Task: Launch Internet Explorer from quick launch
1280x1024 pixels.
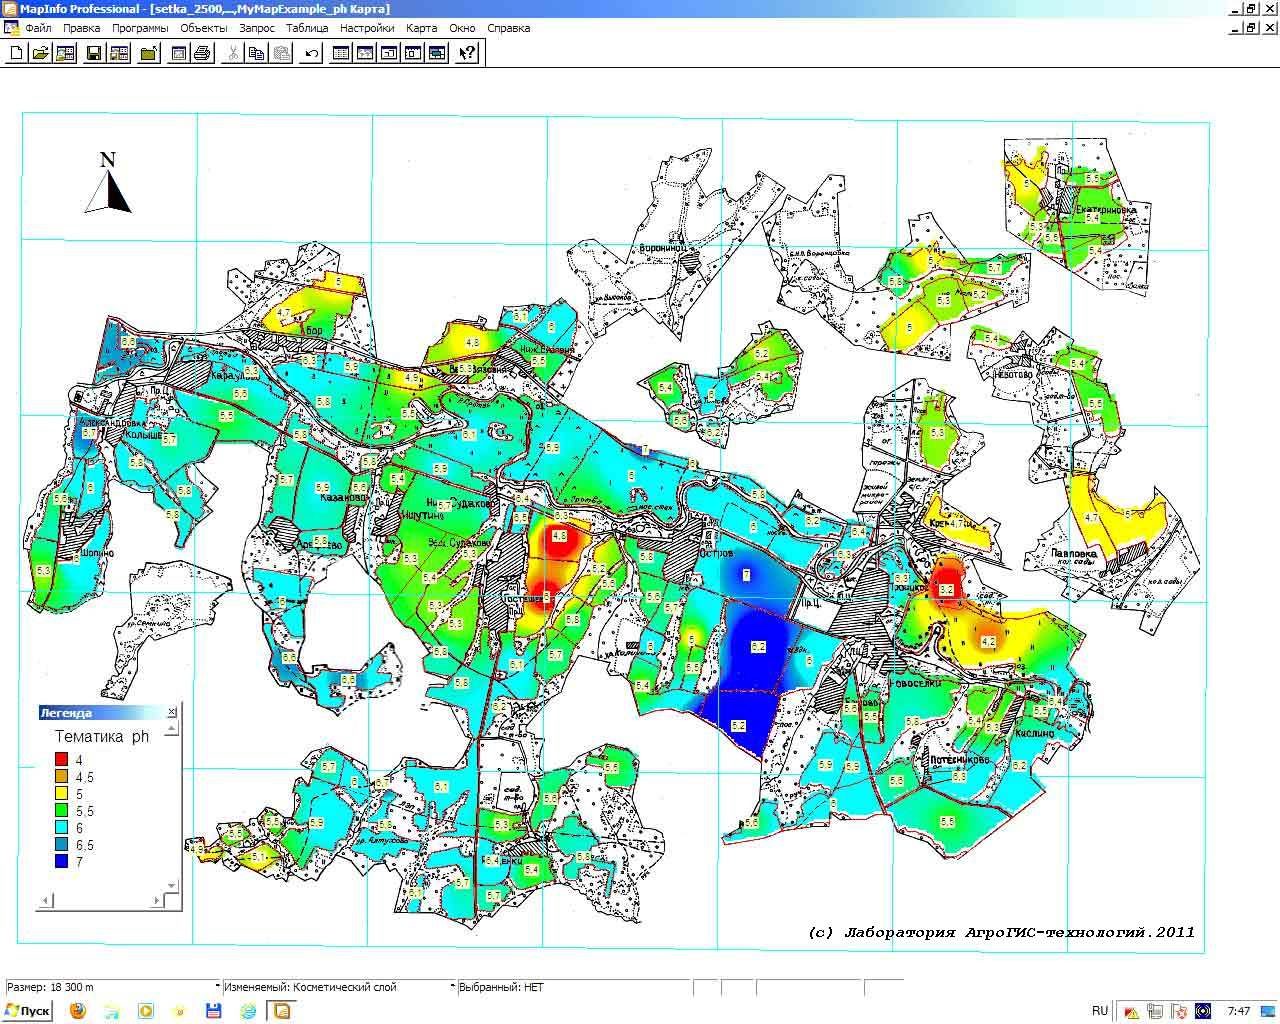Action: [x=248, y=1011]
